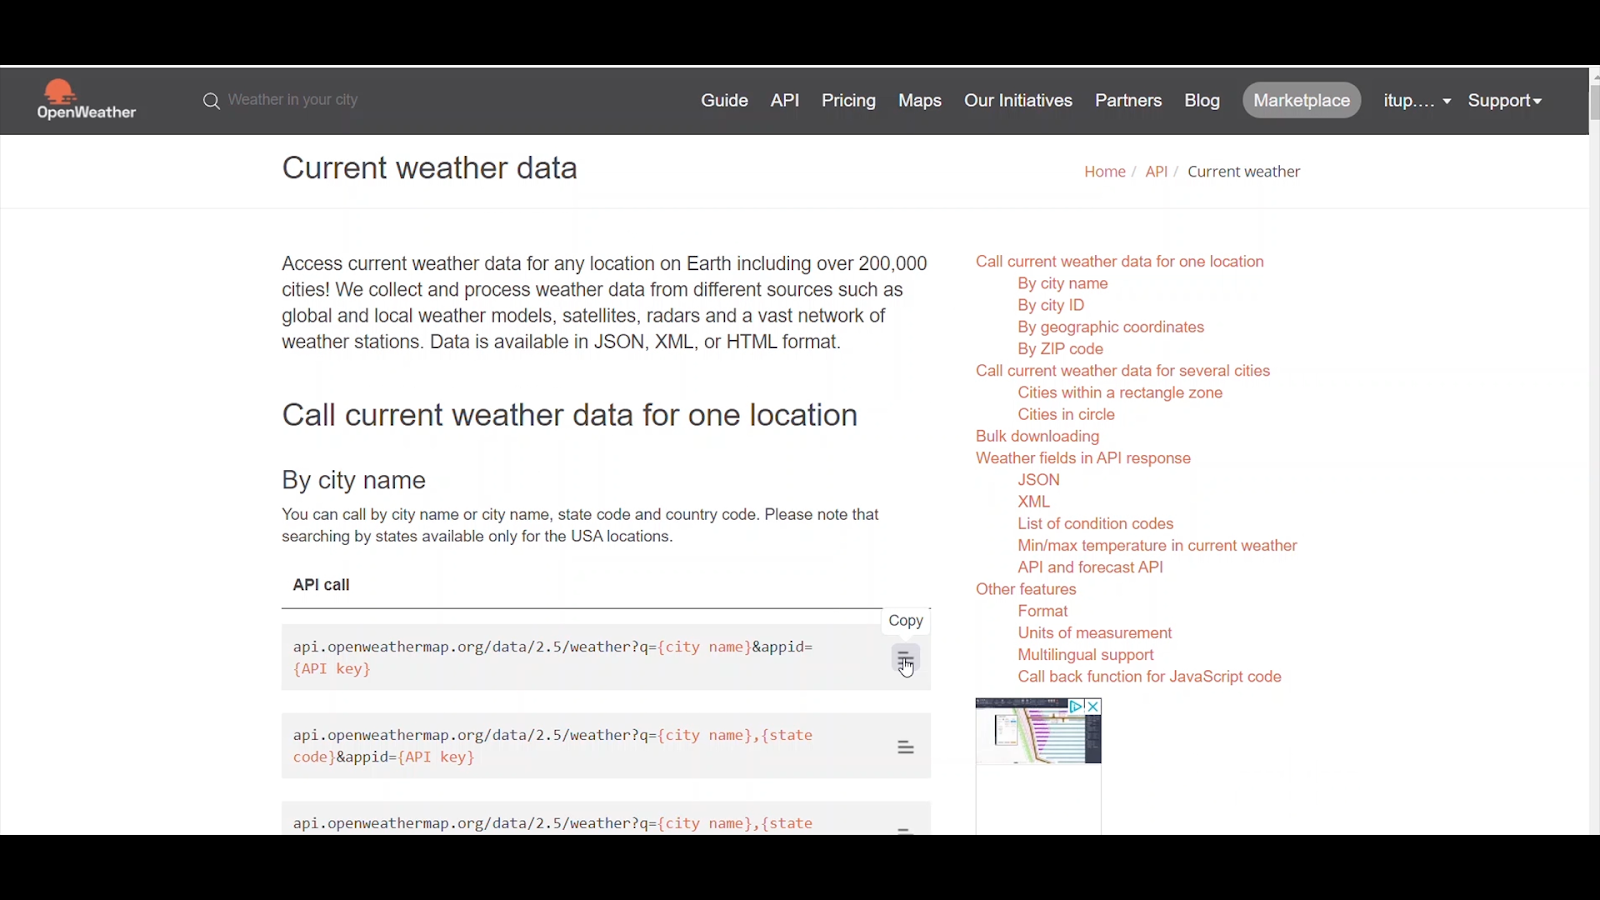The height and width of the screenshot is (900, 1600).
Task: Close the advertisement with X icon
Action: (1094, 707)
